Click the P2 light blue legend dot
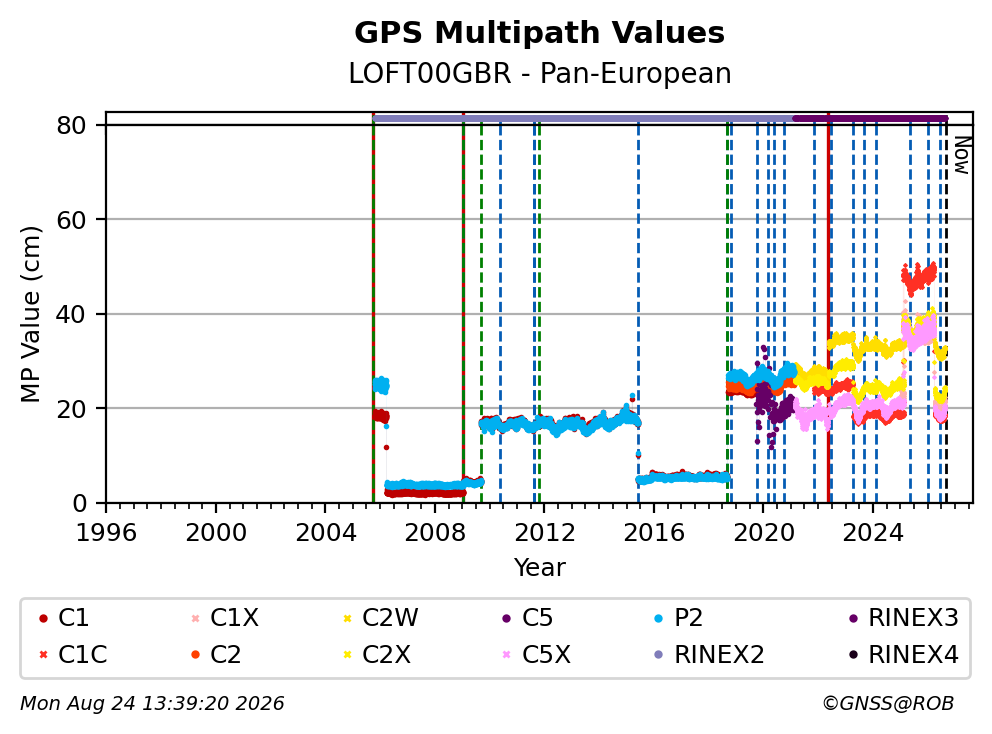Viewport: 992px width, 734px height. [659, 618]
